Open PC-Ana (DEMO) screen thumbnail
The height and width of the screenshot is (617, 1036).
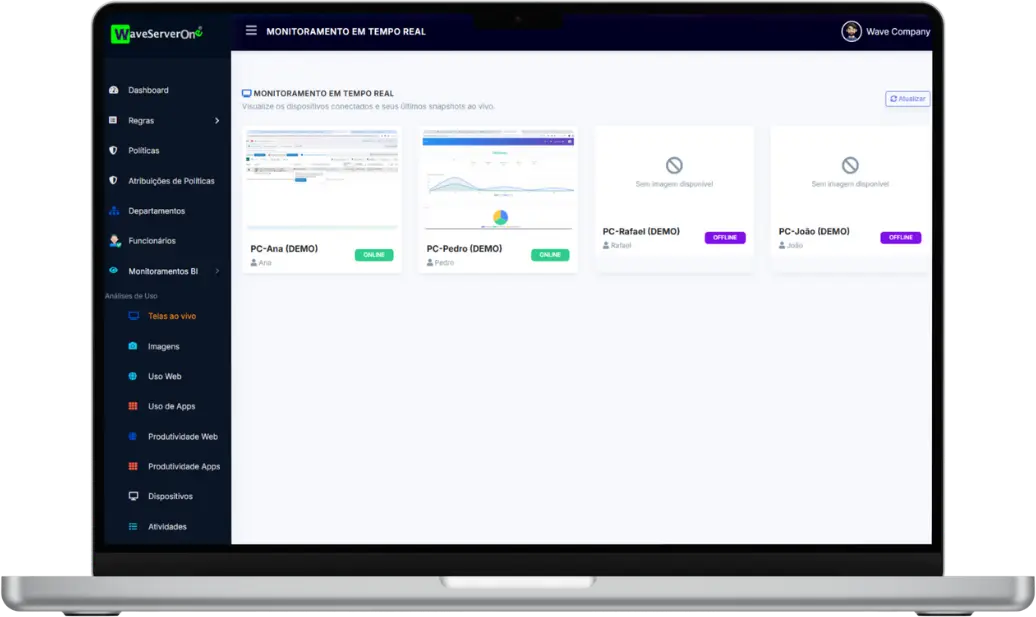point(321,179)
